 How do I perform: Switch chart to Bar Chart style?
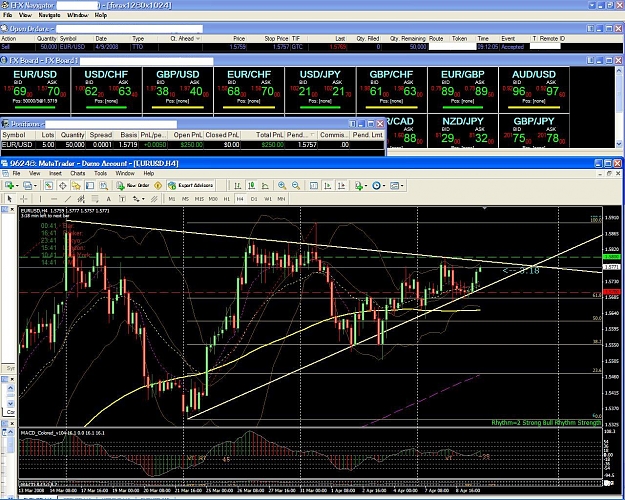238,185
